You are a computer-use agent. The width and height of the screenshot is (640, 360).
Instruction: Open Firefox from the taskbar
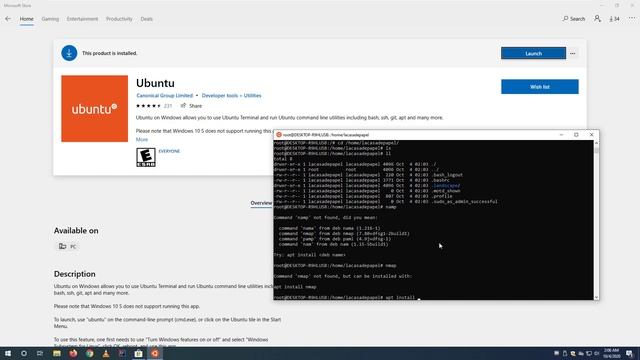click(x=73, y=353)
